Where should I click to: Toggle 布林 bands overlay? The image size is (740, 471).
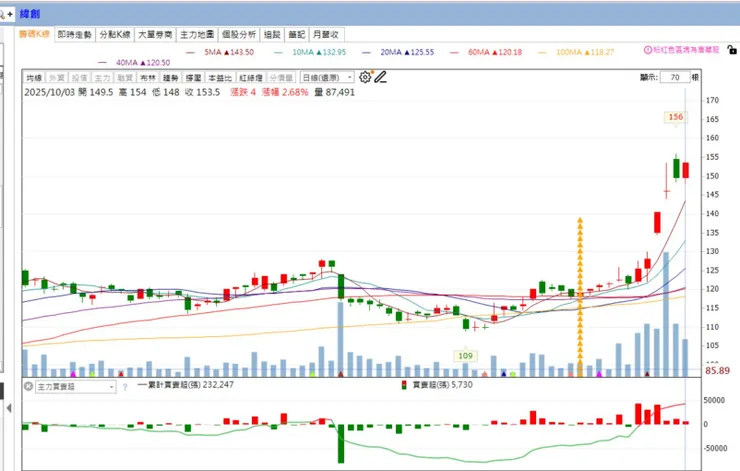pyautogui.click(x=148, y=77)
